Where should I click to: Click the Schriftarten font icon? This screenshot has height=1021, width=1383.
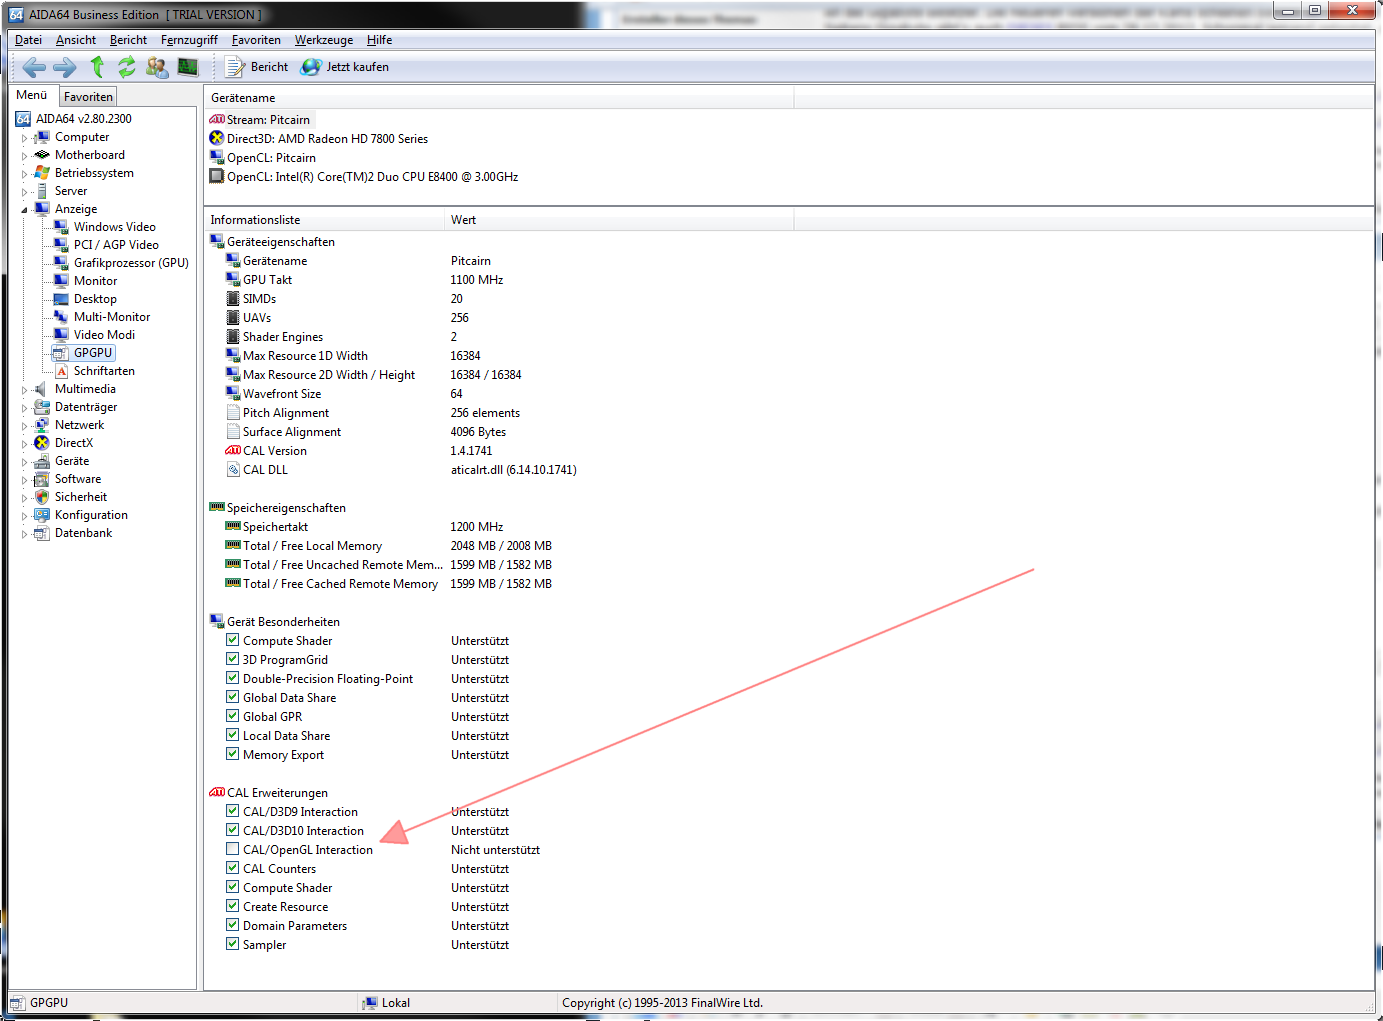[61, 371]
